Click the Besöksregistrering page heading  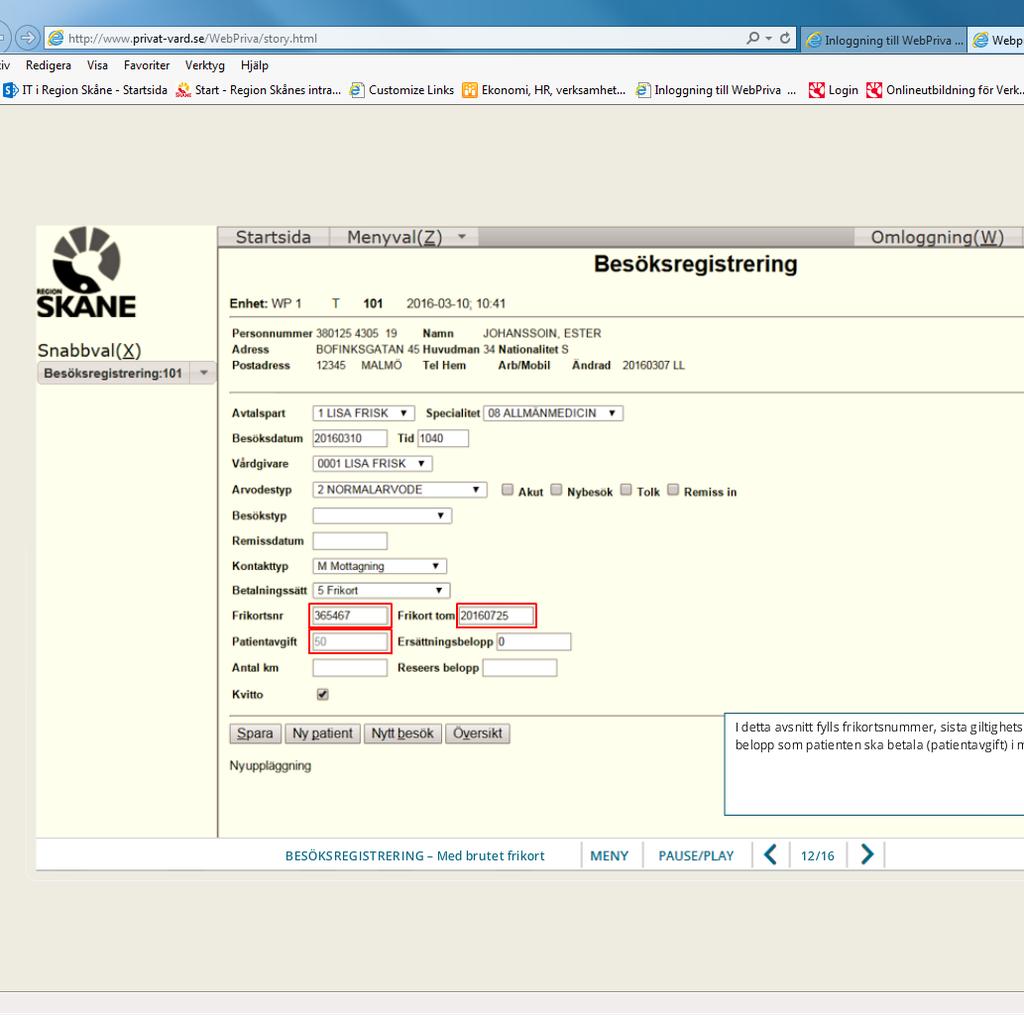point(696,264)
